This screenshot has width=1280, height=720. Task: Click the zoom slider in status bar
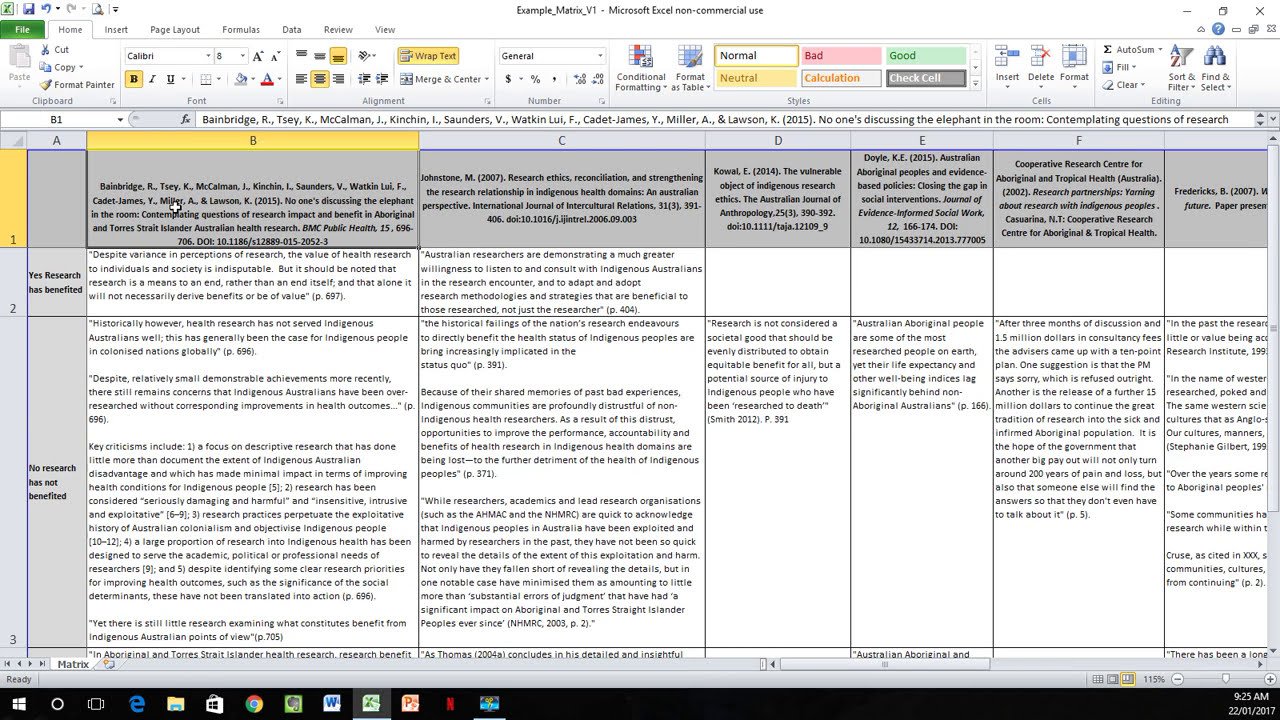[1226, 680]
